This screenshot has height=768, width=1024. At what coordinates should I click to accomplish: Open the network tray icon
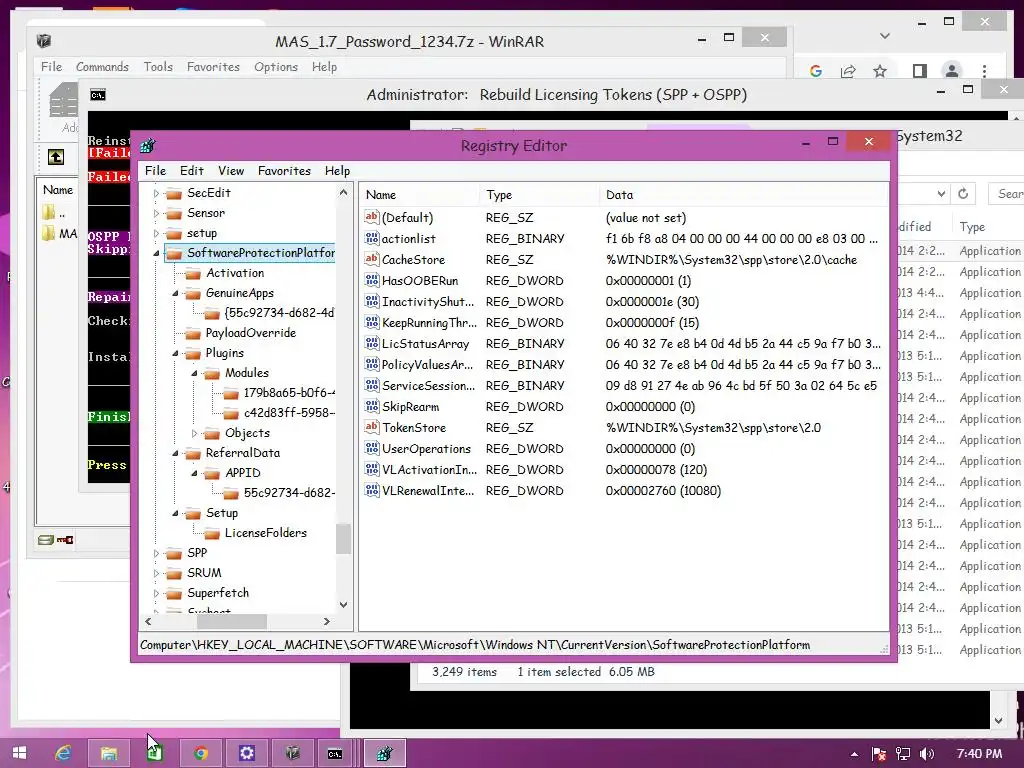903,754
